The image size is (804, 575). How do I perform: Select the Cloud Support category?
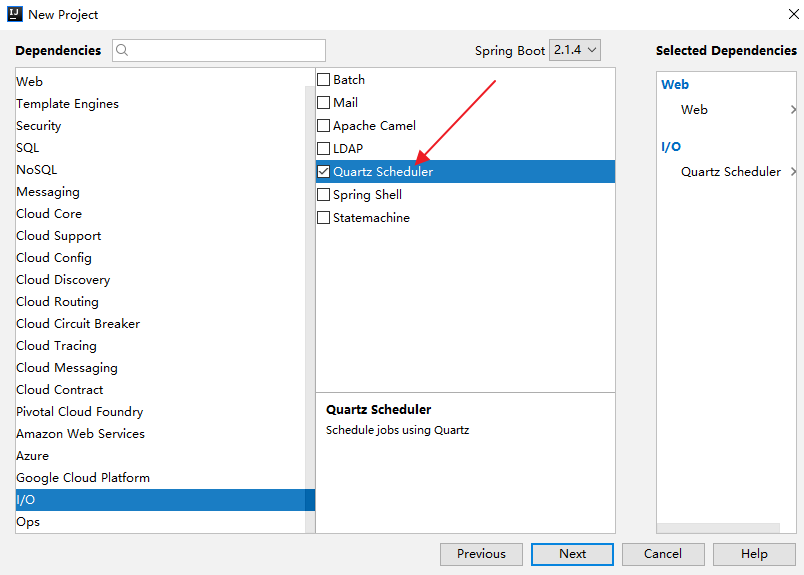(160, 235)
